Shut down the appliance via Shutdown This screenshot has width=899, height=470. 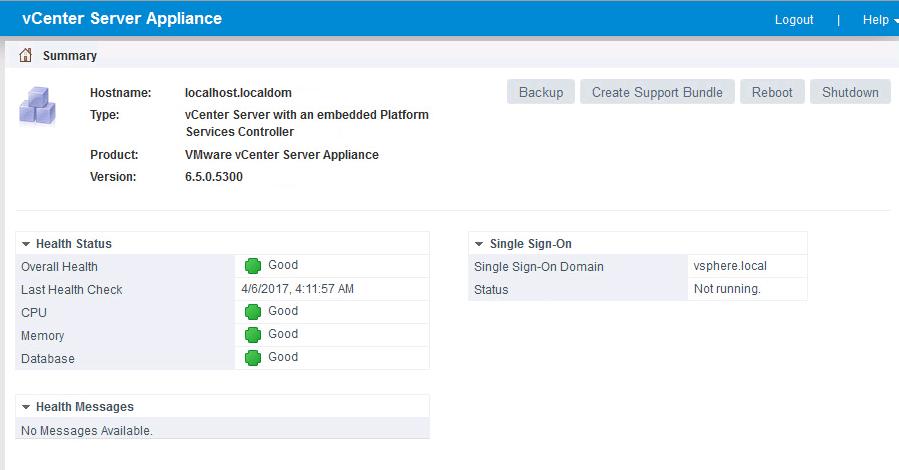850,92
